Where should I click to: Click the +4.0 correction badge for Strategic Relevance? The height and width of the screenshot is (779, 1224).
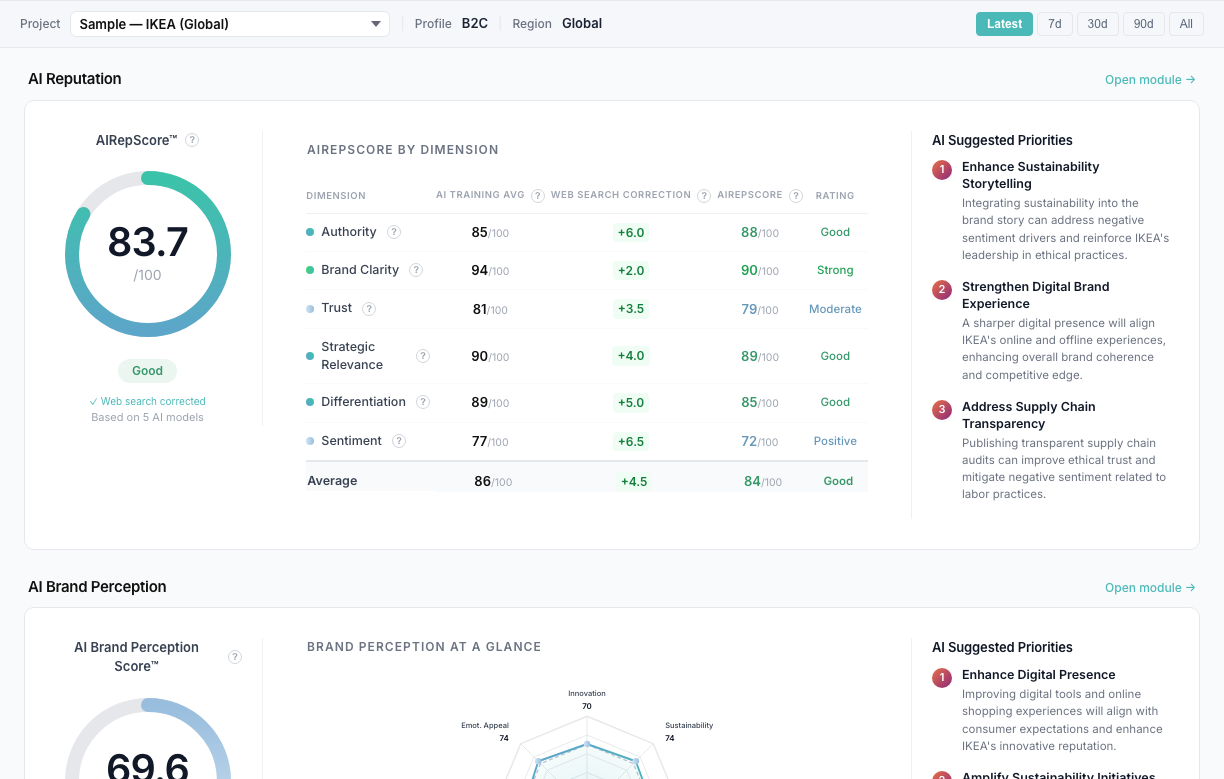(x=631, y=356)
